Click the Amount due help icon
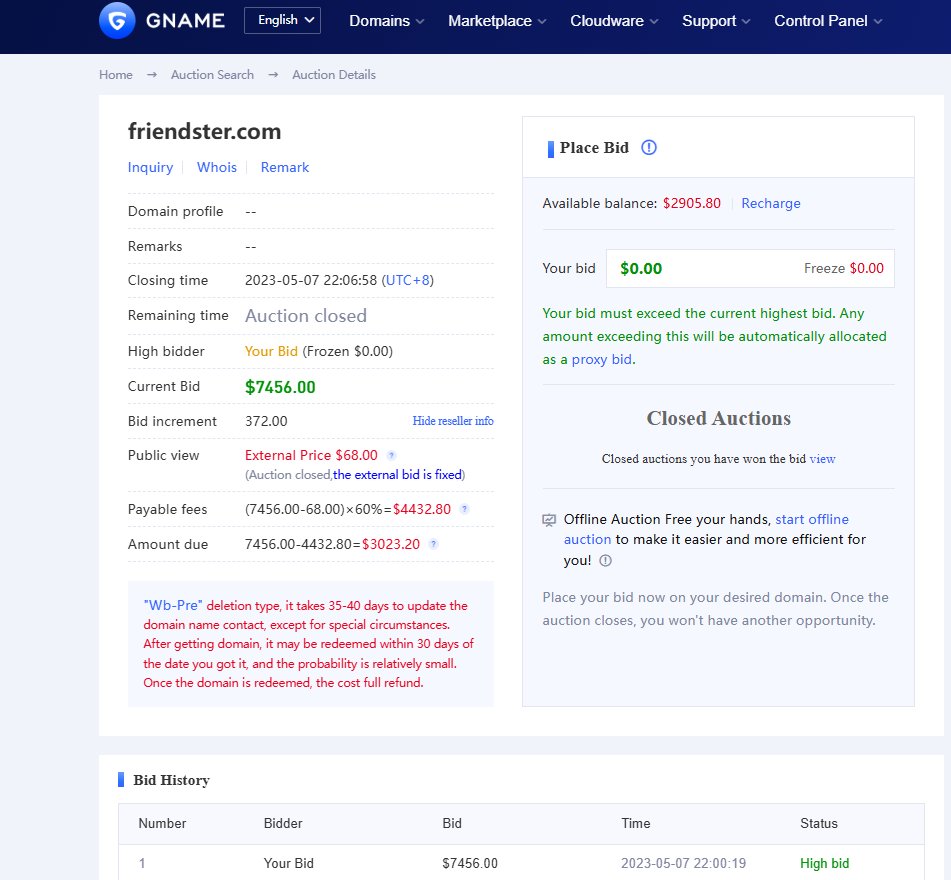This screenshot has height=880, width=951. coord(433,545)
